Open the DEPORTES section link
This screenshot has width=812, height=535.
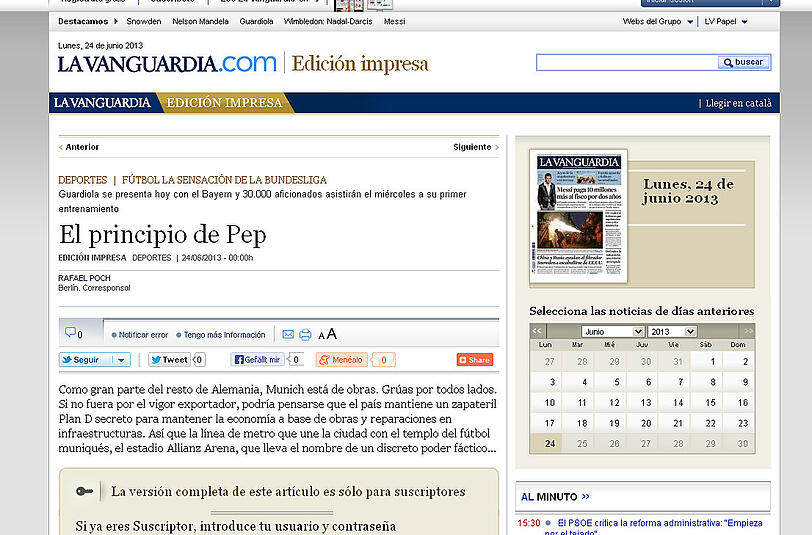click(x=82, y=180)
